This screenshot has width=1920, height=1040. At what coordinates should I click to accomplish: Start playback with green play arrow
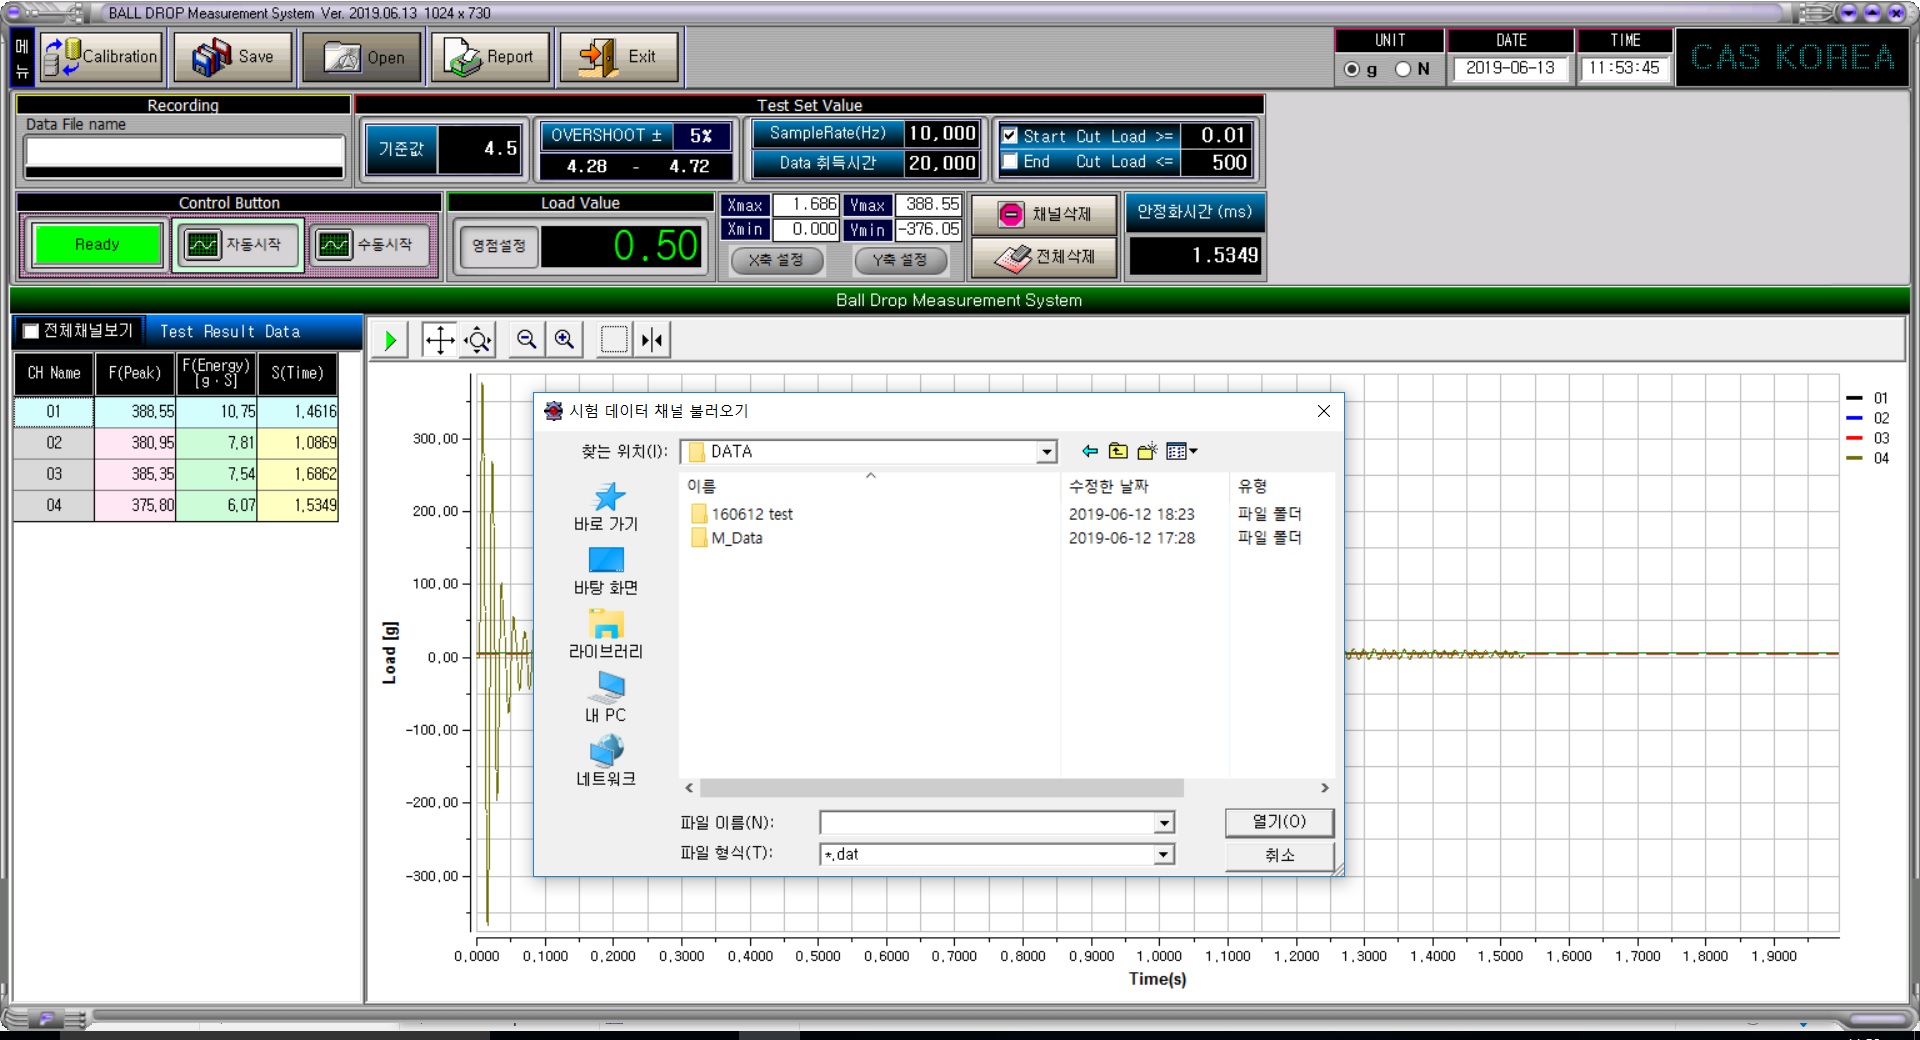click(390, 341)
